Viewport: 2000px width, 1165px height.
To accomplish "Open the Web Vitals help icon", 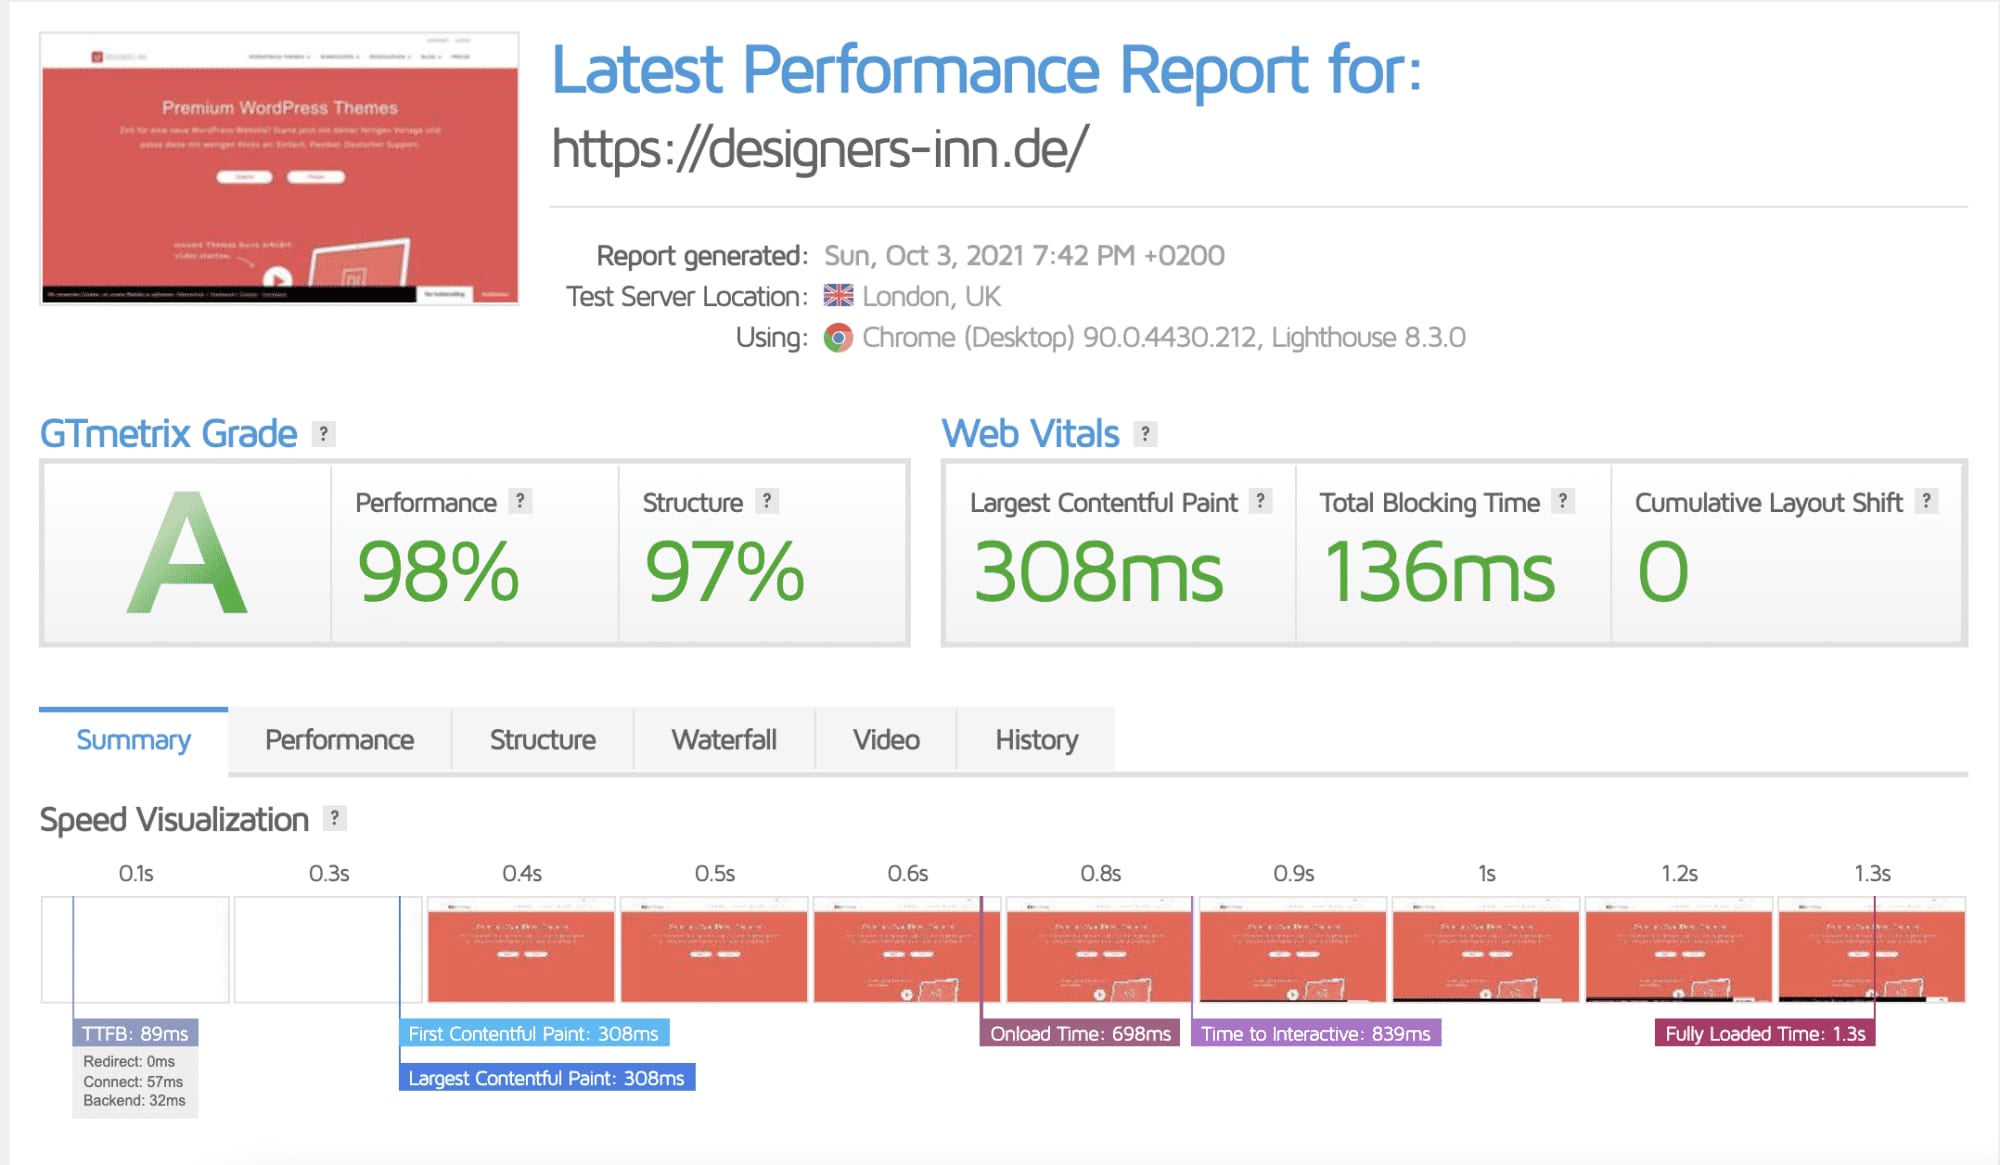I will [1145, 434].
